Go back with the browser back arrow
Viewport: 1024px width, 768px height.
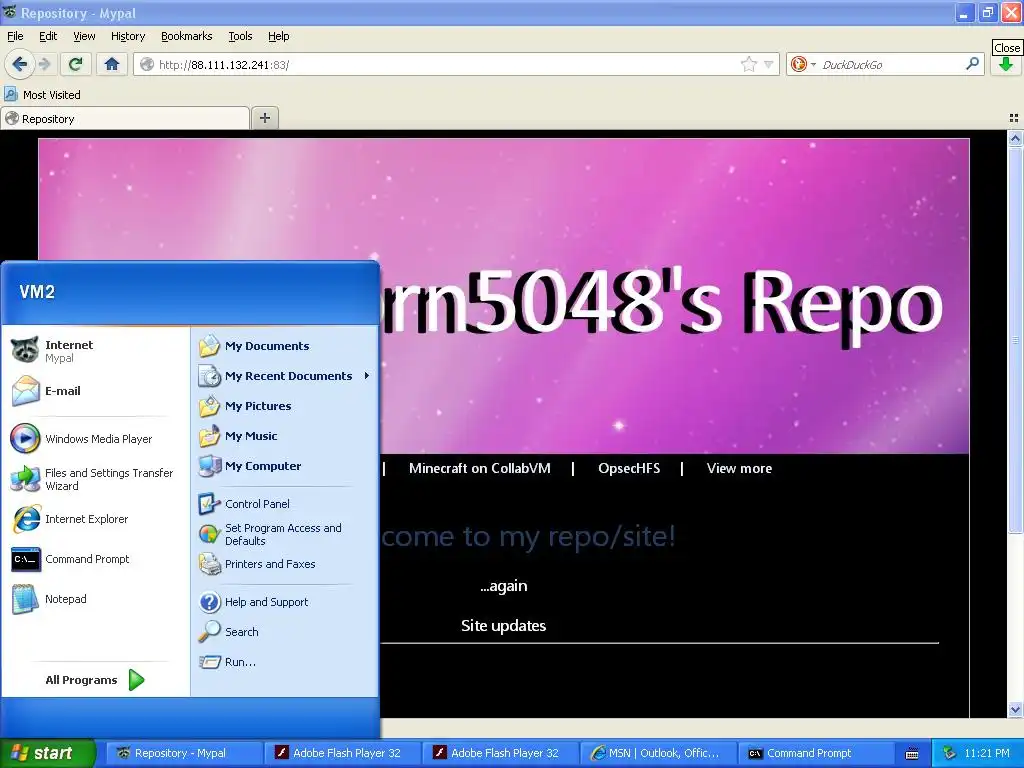coord(19,64)
